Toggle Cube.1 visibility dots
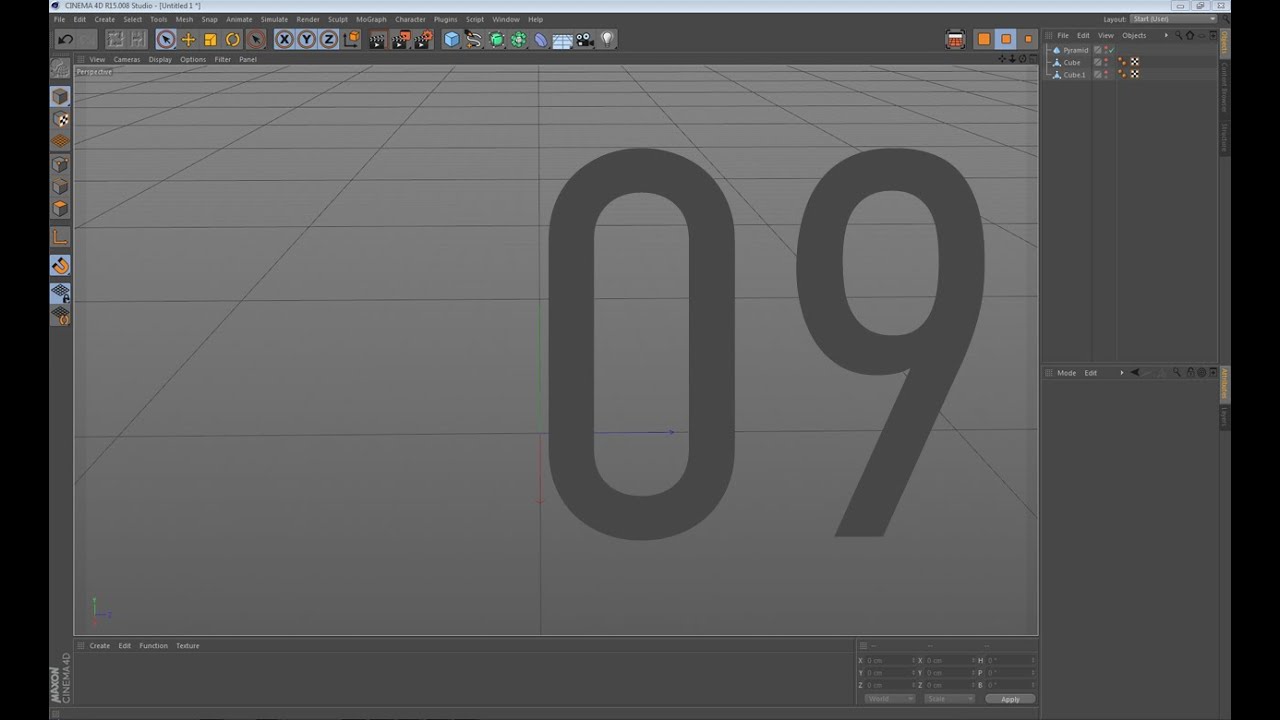 click(x=1105, y=75)
